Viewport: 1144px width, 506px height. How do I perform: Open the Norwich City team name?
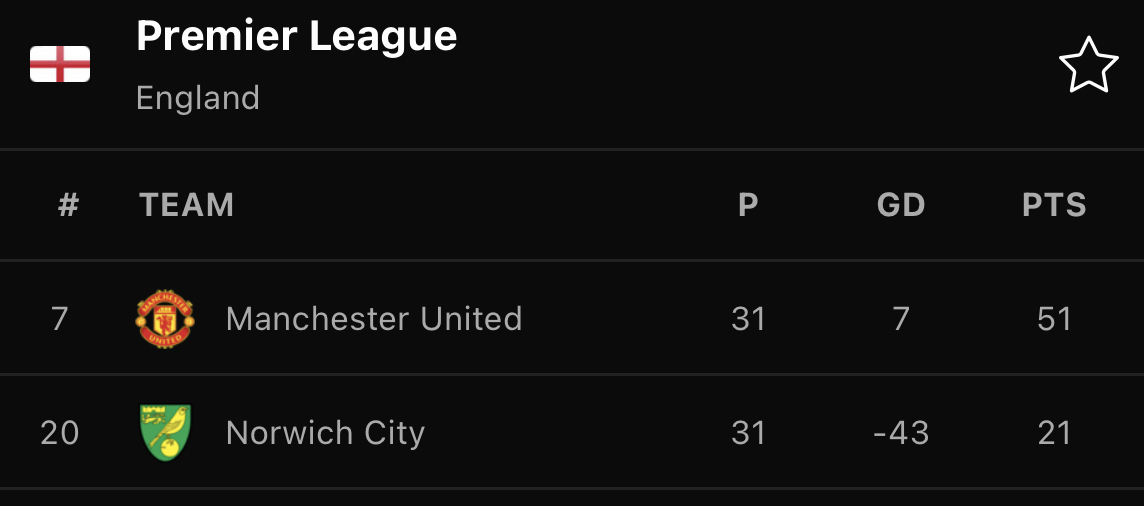coord(325,432)
